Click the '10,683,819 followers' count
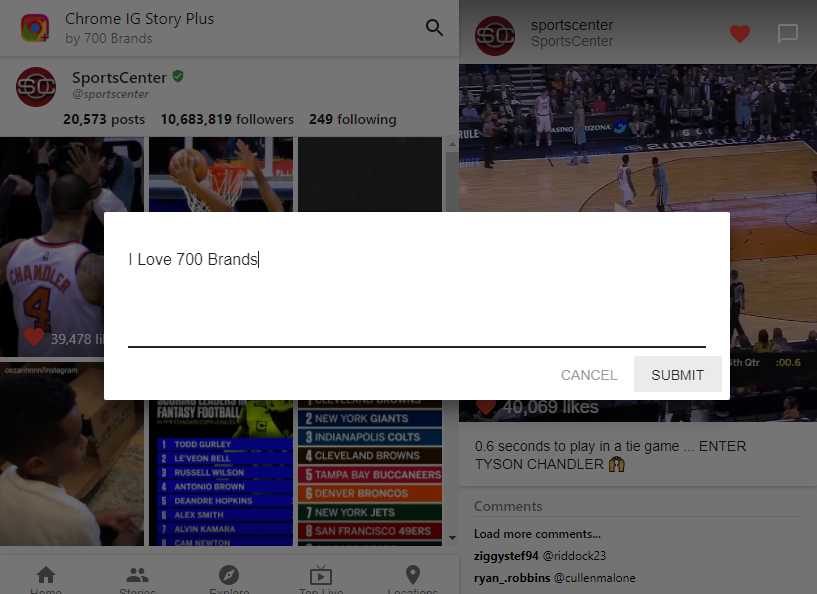817x594 pixels. click(227, 119)
